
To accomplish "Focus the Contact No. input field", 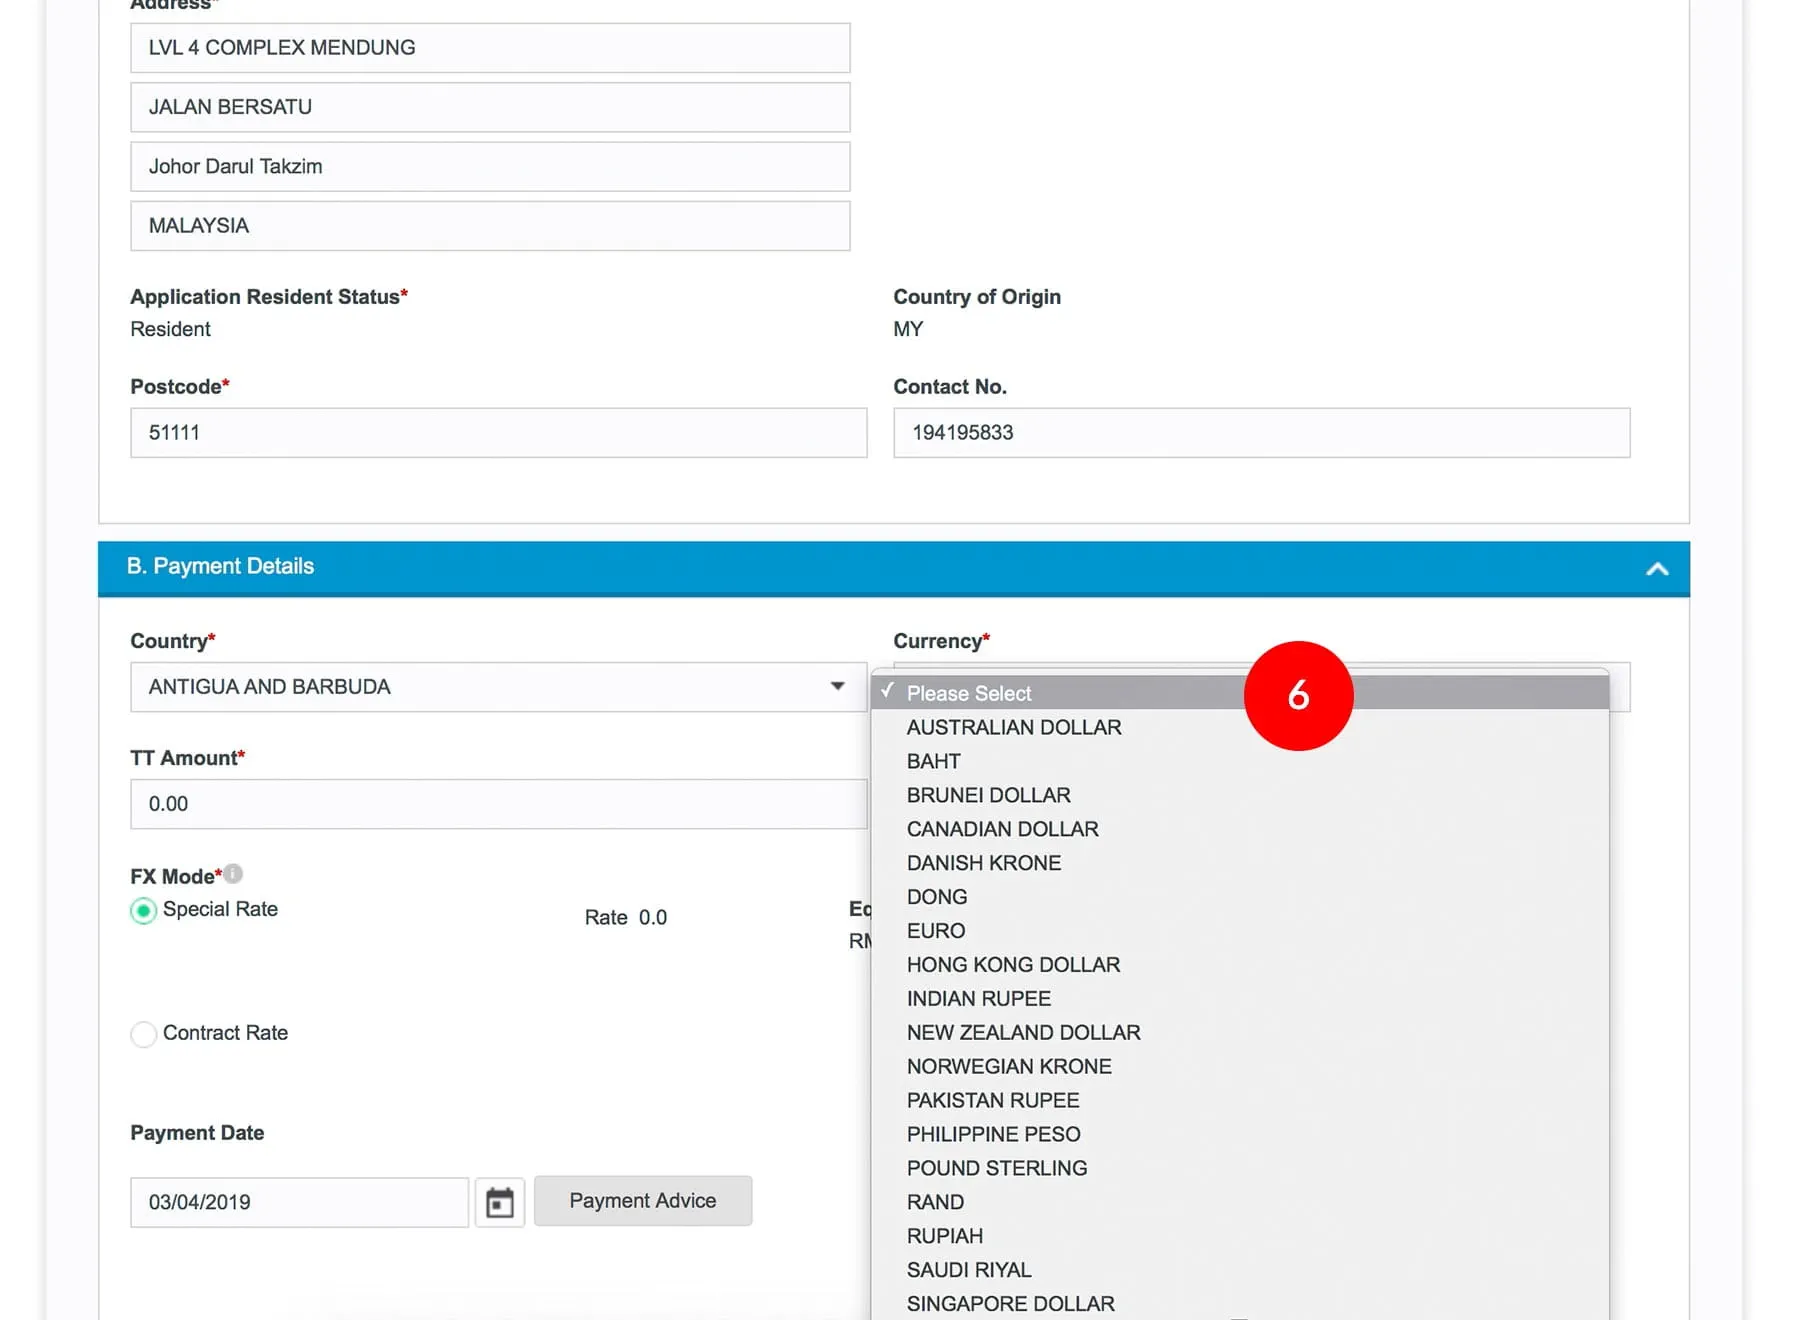I will click(x=1261, y=433).
